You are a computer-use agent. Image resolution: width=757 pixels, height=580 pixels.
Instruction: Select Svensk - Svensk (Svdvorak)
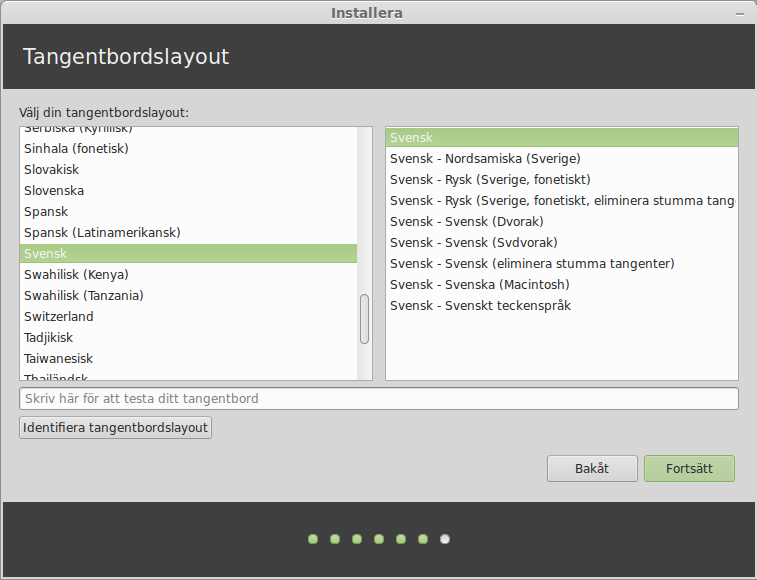(562, 242)
